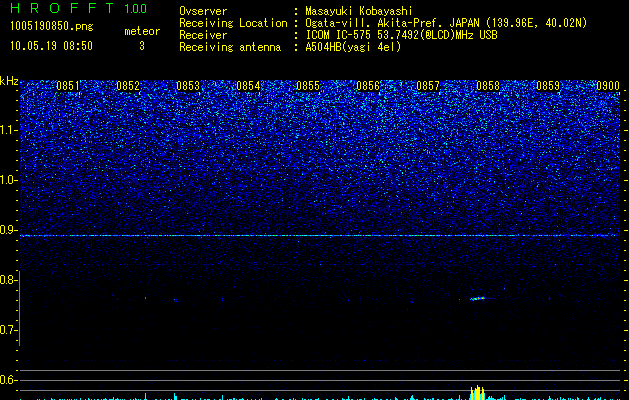Click the 0854 time marker

(x=248, y=86)
